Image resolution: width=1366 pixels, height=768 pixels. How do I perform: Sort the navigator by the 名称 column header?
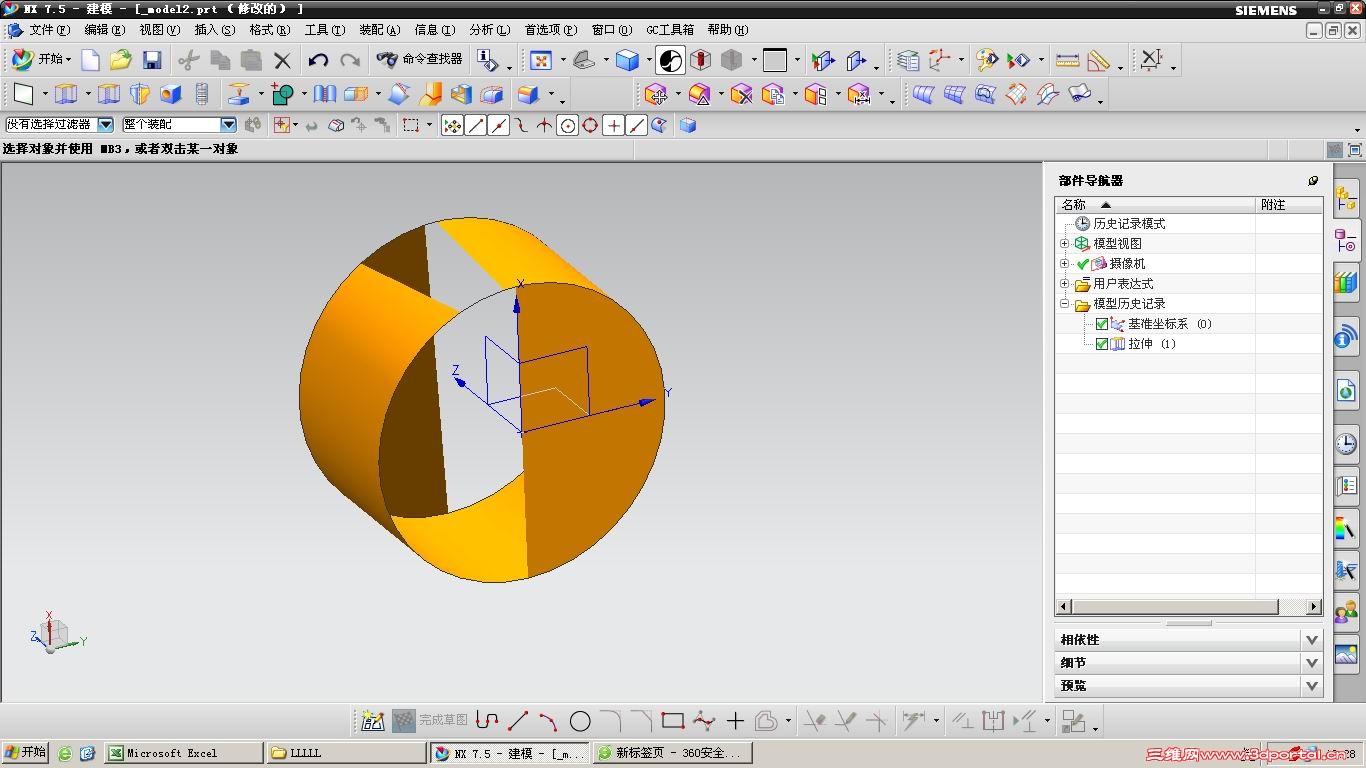1155,205
